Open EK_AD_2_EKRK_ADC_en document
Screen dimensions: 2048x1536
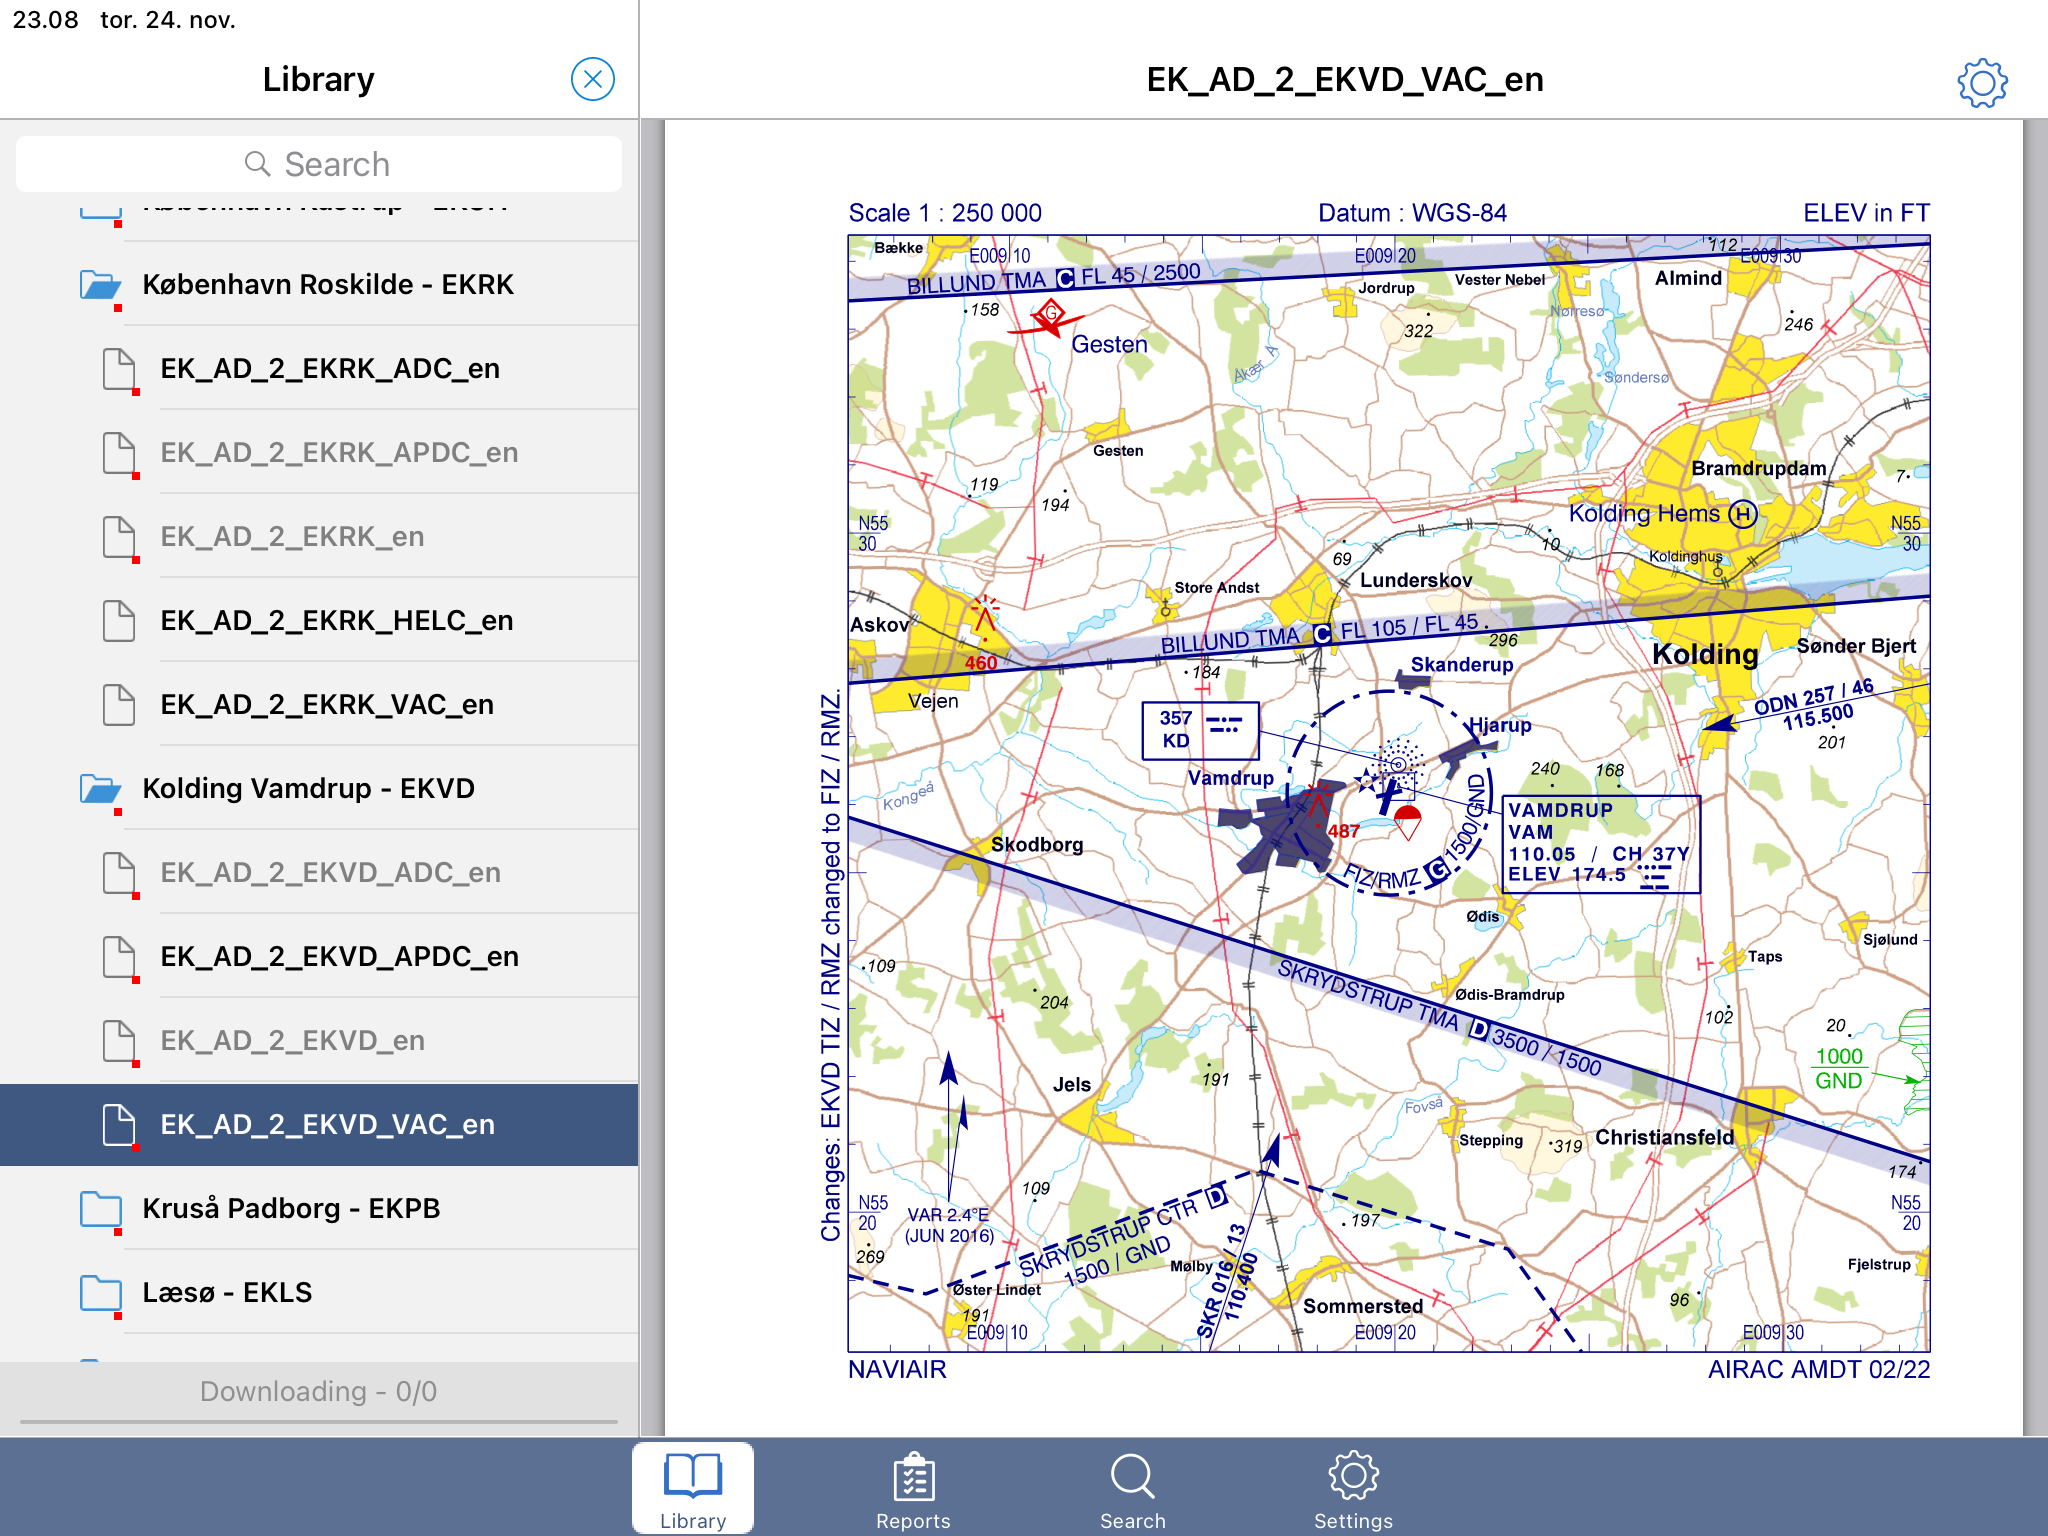pyautogui.click(x=319, y=369)
